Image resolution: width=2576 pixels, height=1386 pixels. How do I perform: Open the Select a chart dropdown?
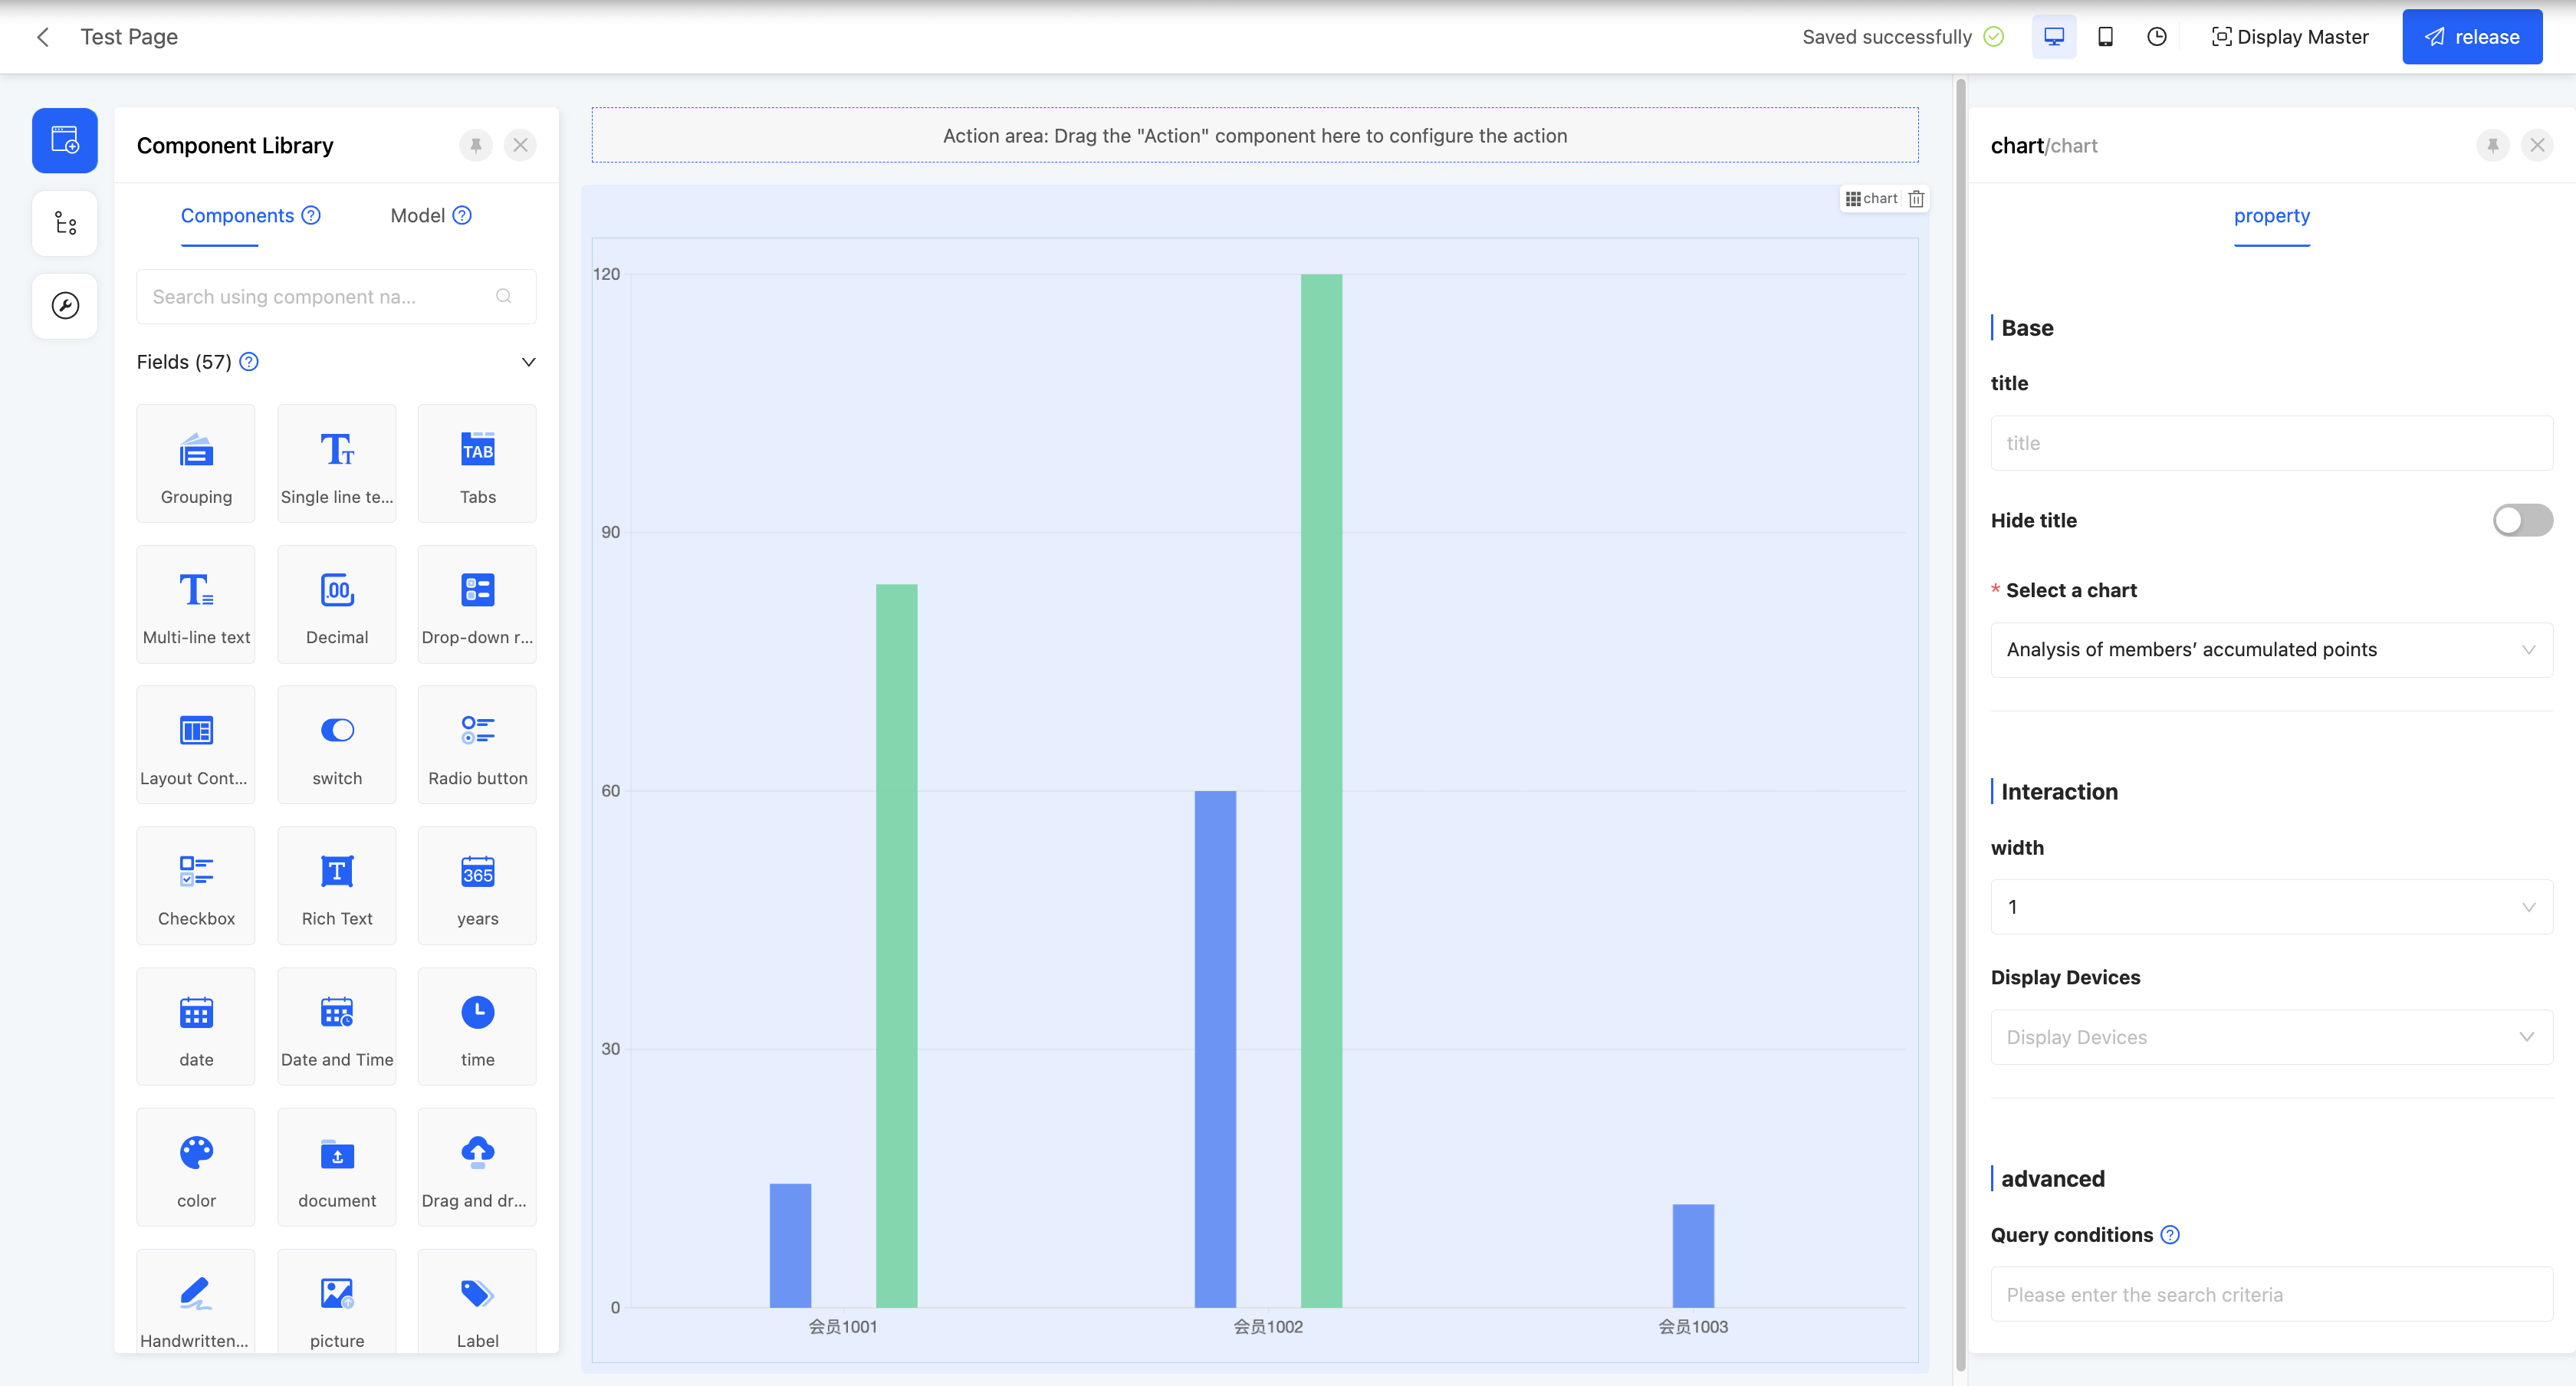coord(2270,650)
